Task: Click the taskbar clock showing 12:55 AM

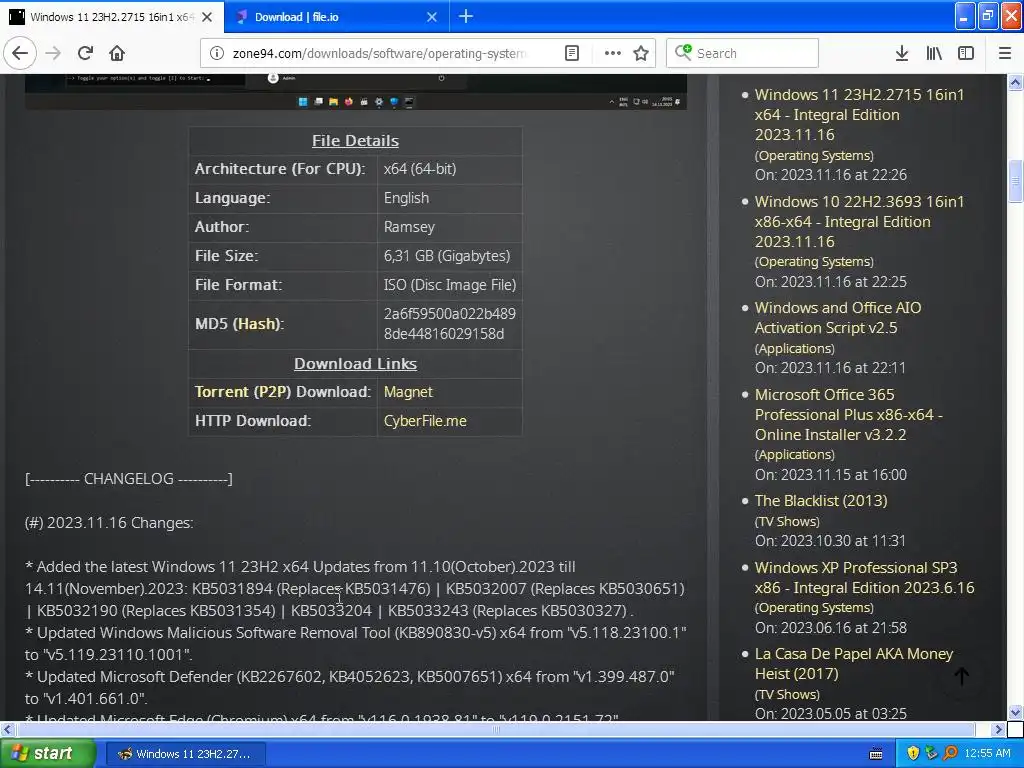Action: (987, 754)
